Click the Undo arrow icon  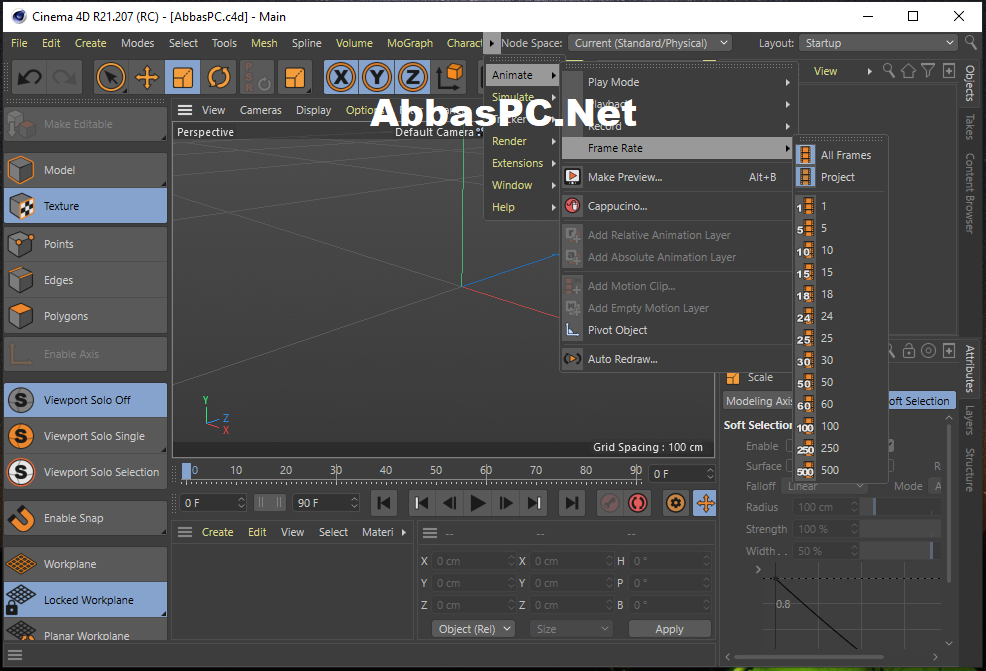coord(30,77)
